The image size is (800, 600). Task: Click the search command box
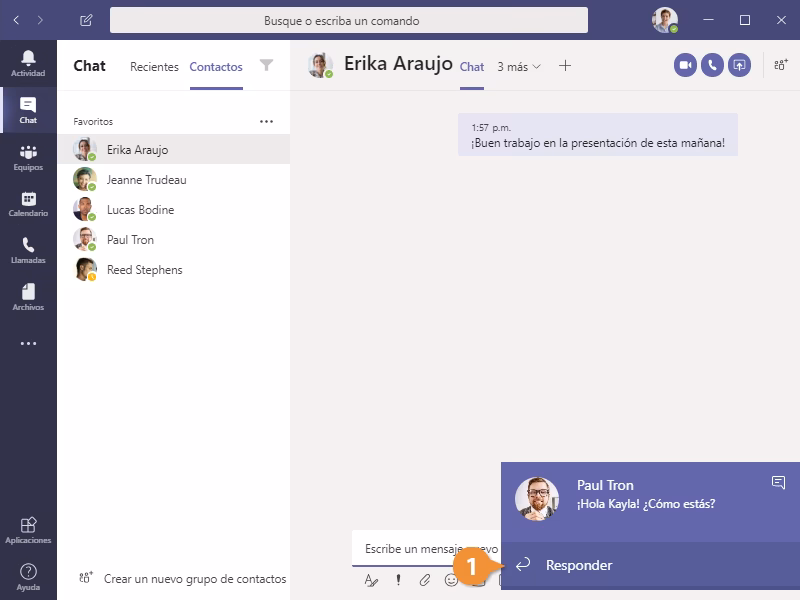(348, 20)
